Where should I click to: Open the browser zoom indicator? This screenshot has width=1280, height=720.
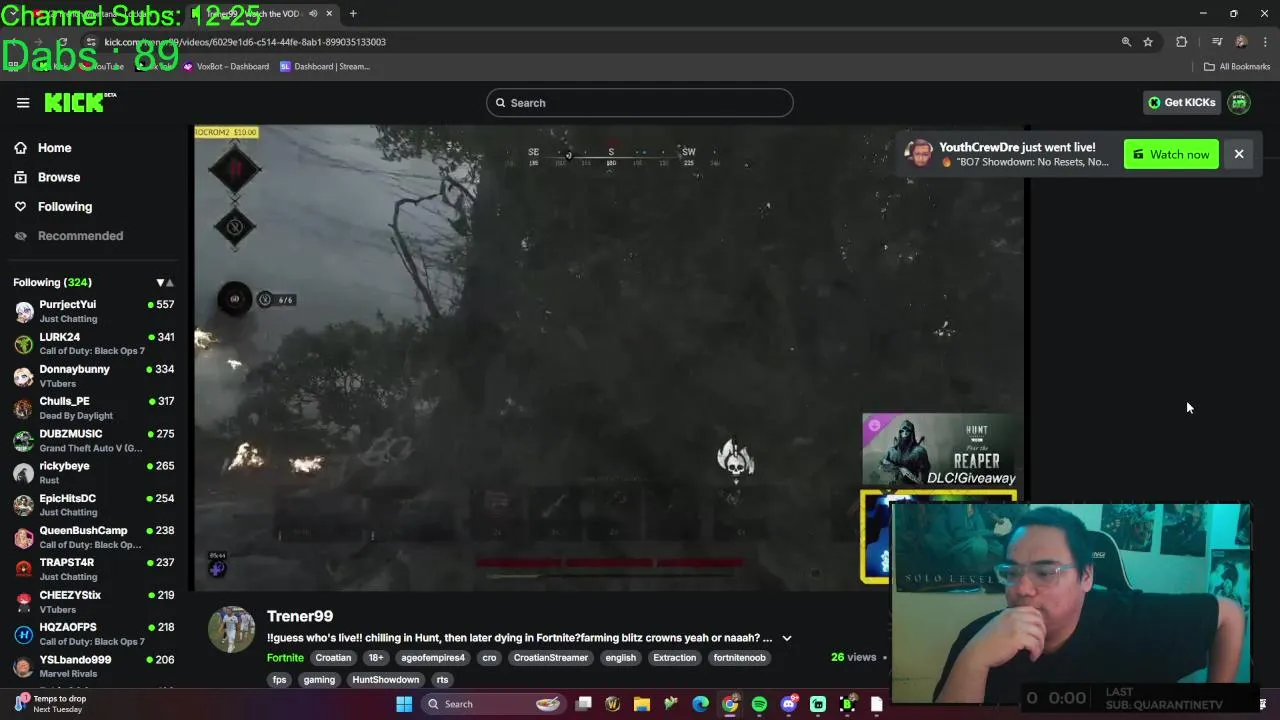[x=1126, y=42]
